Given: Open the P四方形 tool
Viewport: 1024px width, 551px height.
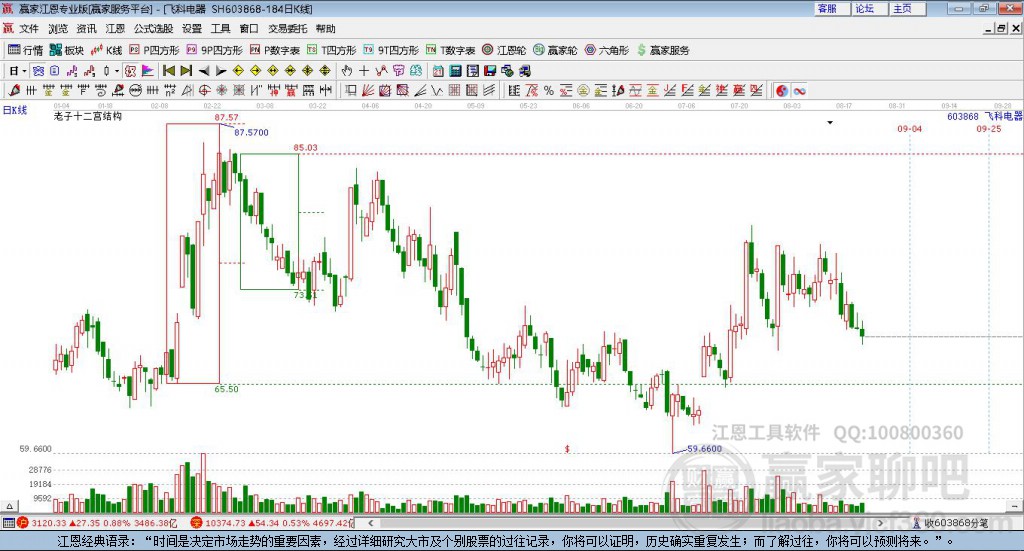Looking at the screenshot, I should tap(154, 50).
